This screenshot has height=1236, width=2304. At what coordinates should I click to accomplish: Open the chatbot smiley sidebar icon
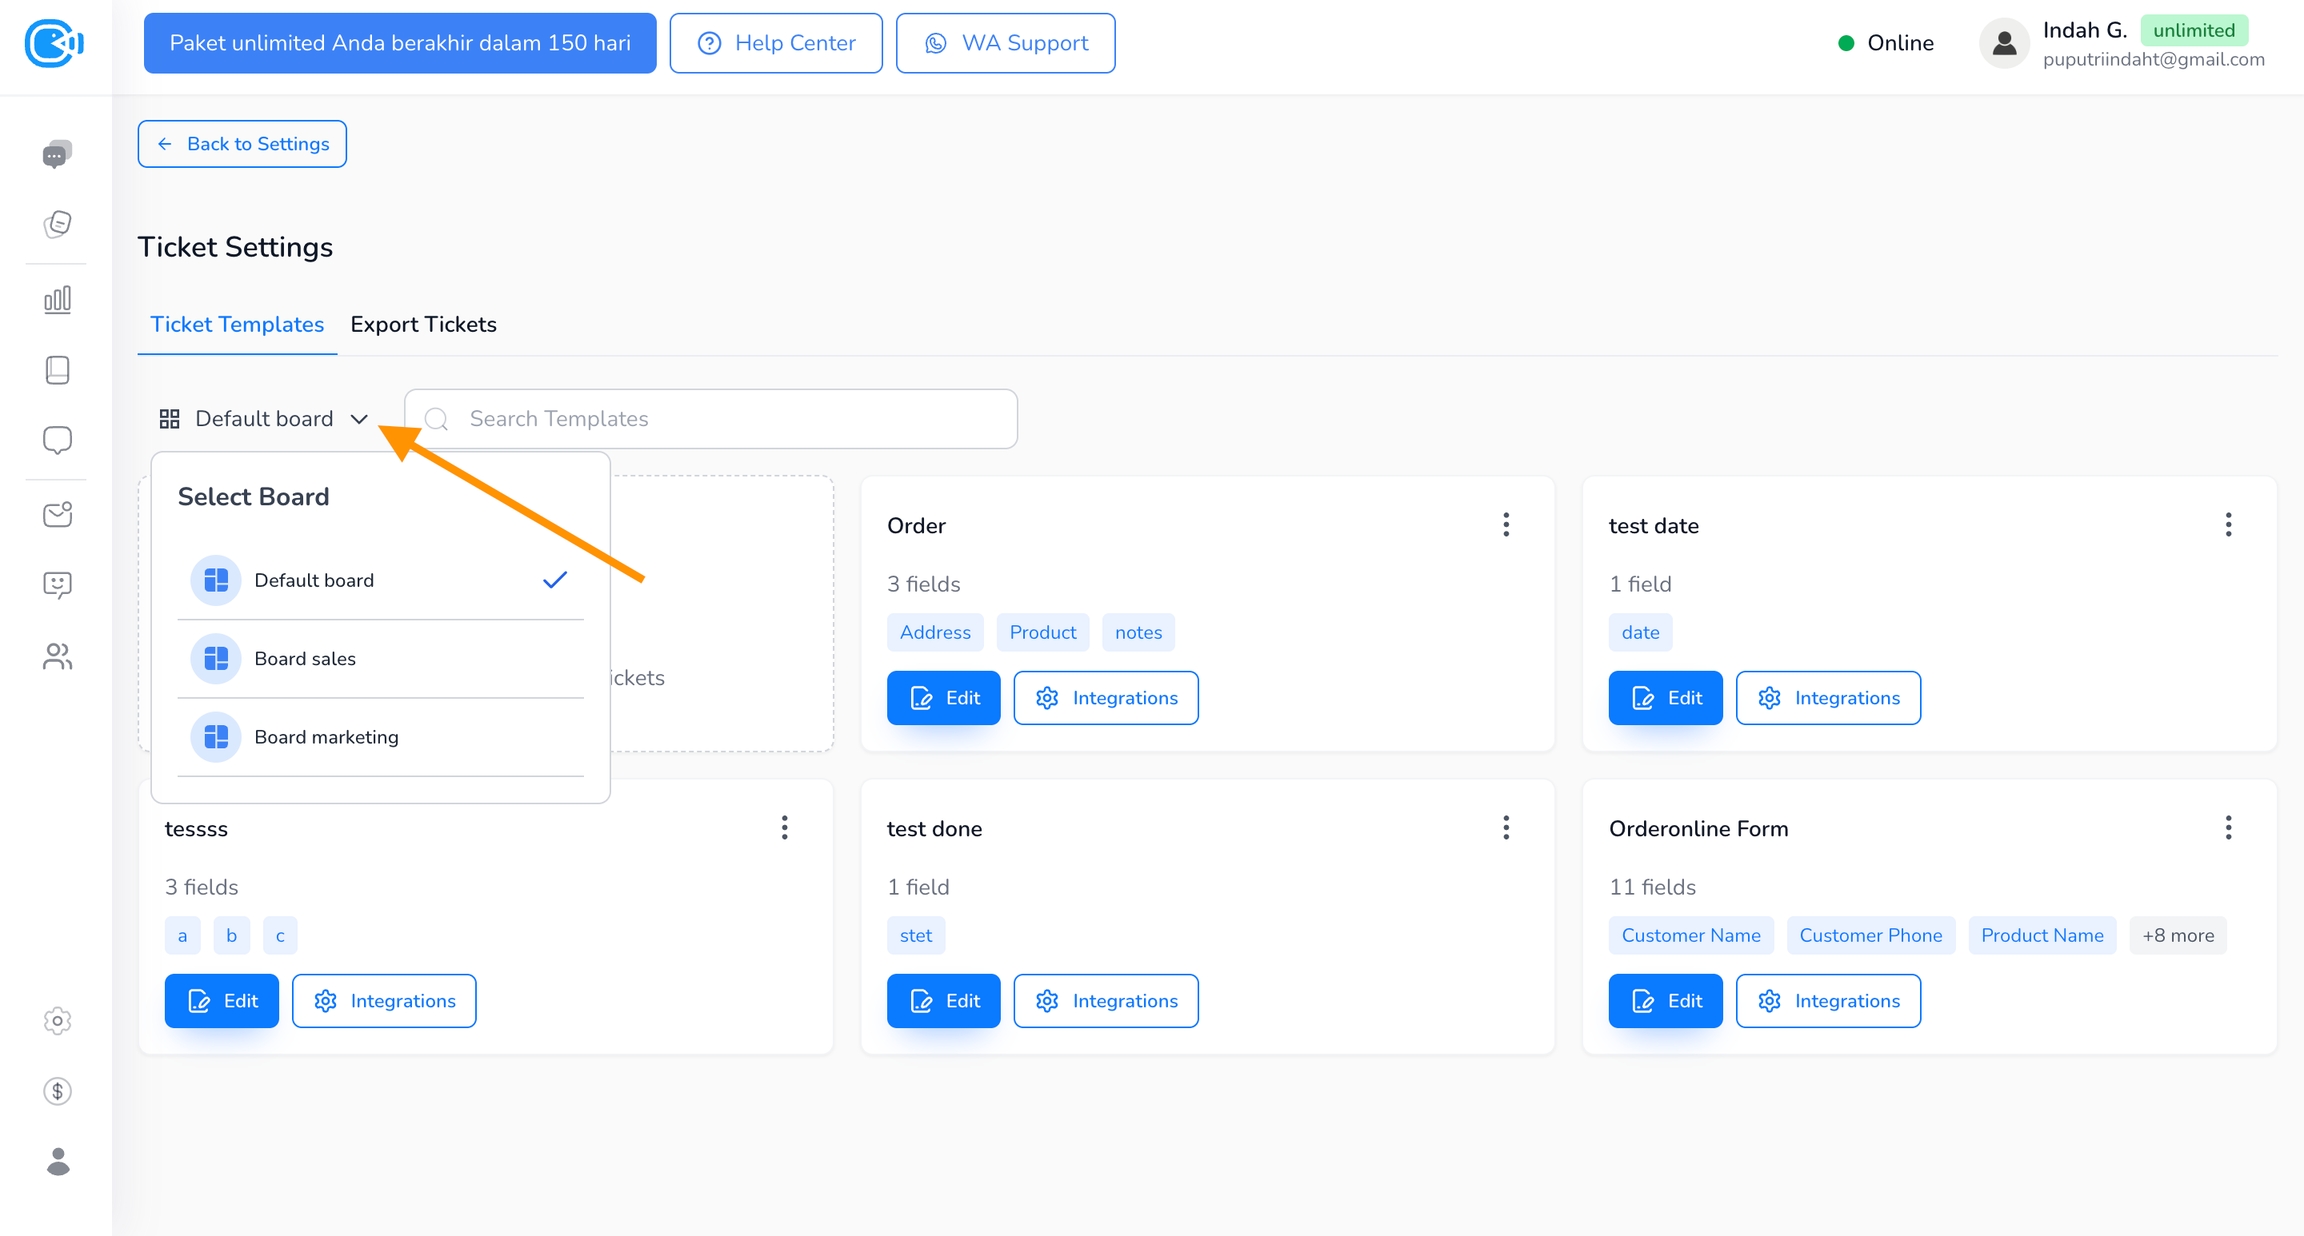click(x=57, y=584)
